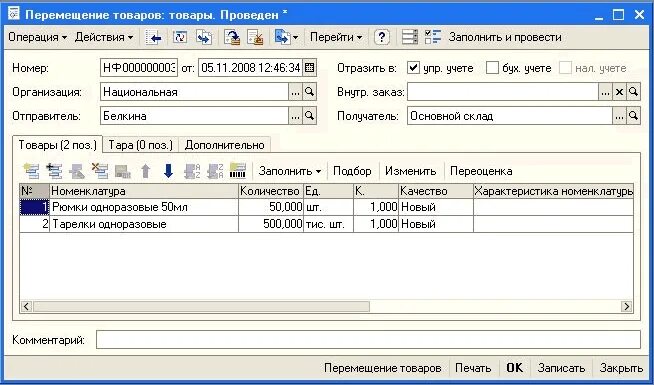Move row up with gray arrow
The width and height of the screenshot is (654, 385).
(146, 171)
